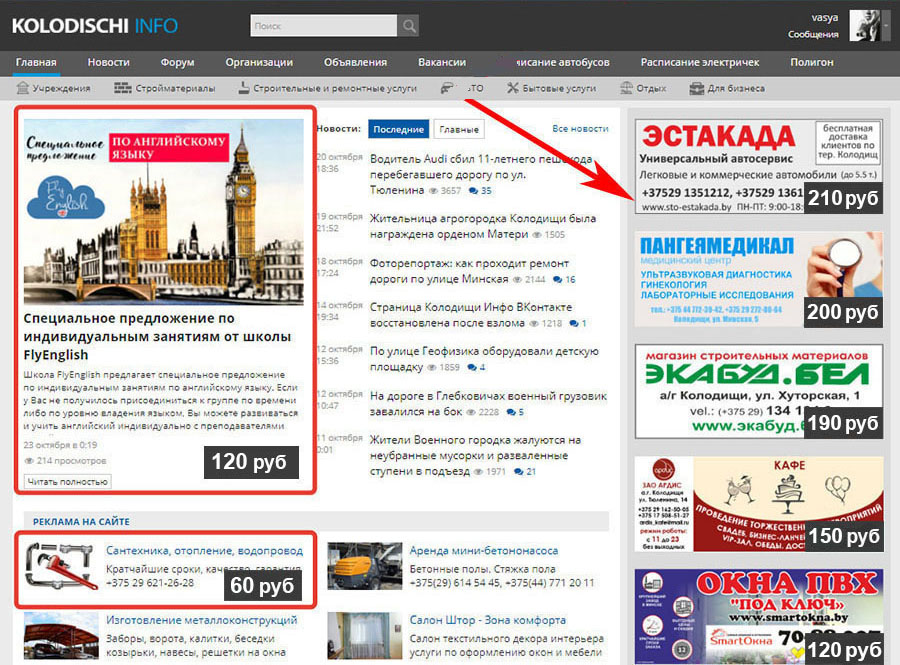900x665 pixels.
Task: Switch to the Последние news tab
Action: 398,129
